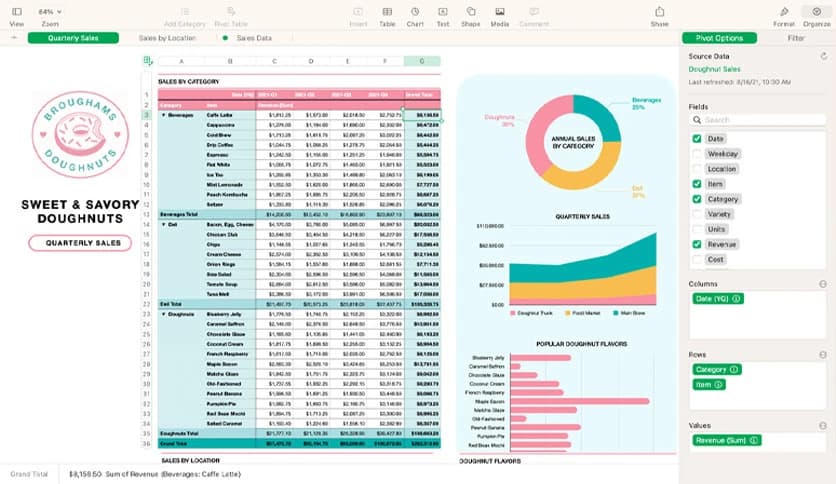Check the Location field checkbox
The height and width of the screenshot is (484, 836).
pos(697,169)
